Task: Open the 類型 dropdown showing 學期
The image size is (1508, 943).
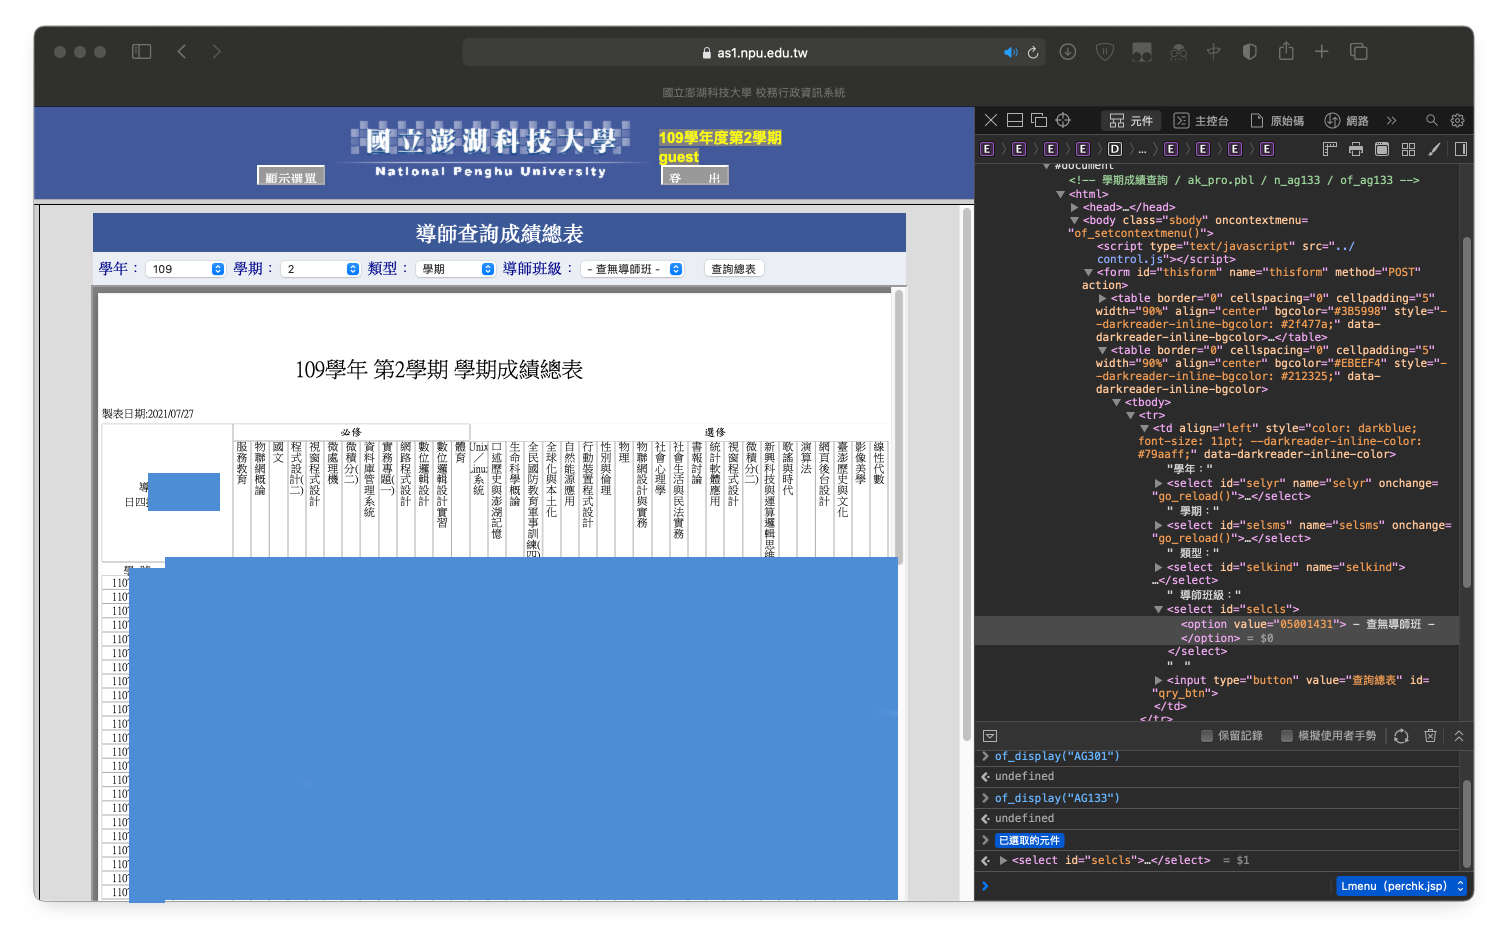Action: pyautogui.click(x=455, y=269)
